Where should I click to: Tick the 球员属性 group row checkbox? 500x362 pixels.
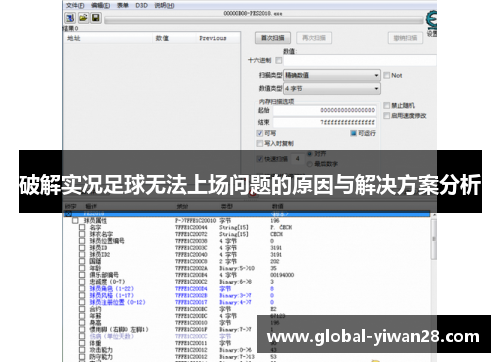point(75,221)
